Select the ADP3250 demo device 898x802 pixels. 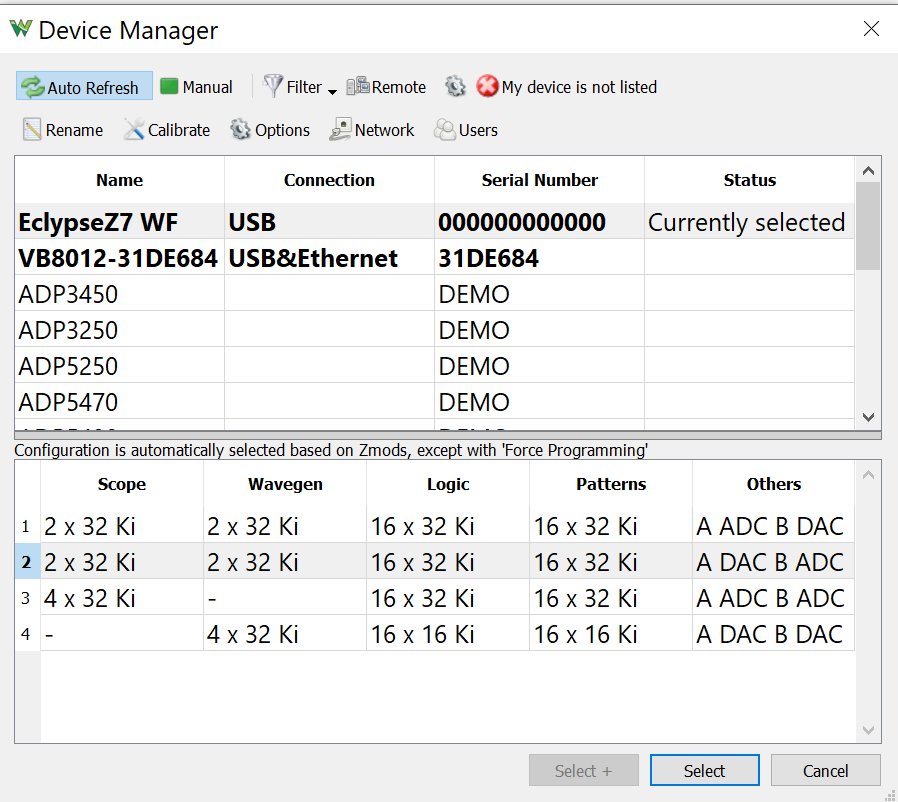click(434, 330)
